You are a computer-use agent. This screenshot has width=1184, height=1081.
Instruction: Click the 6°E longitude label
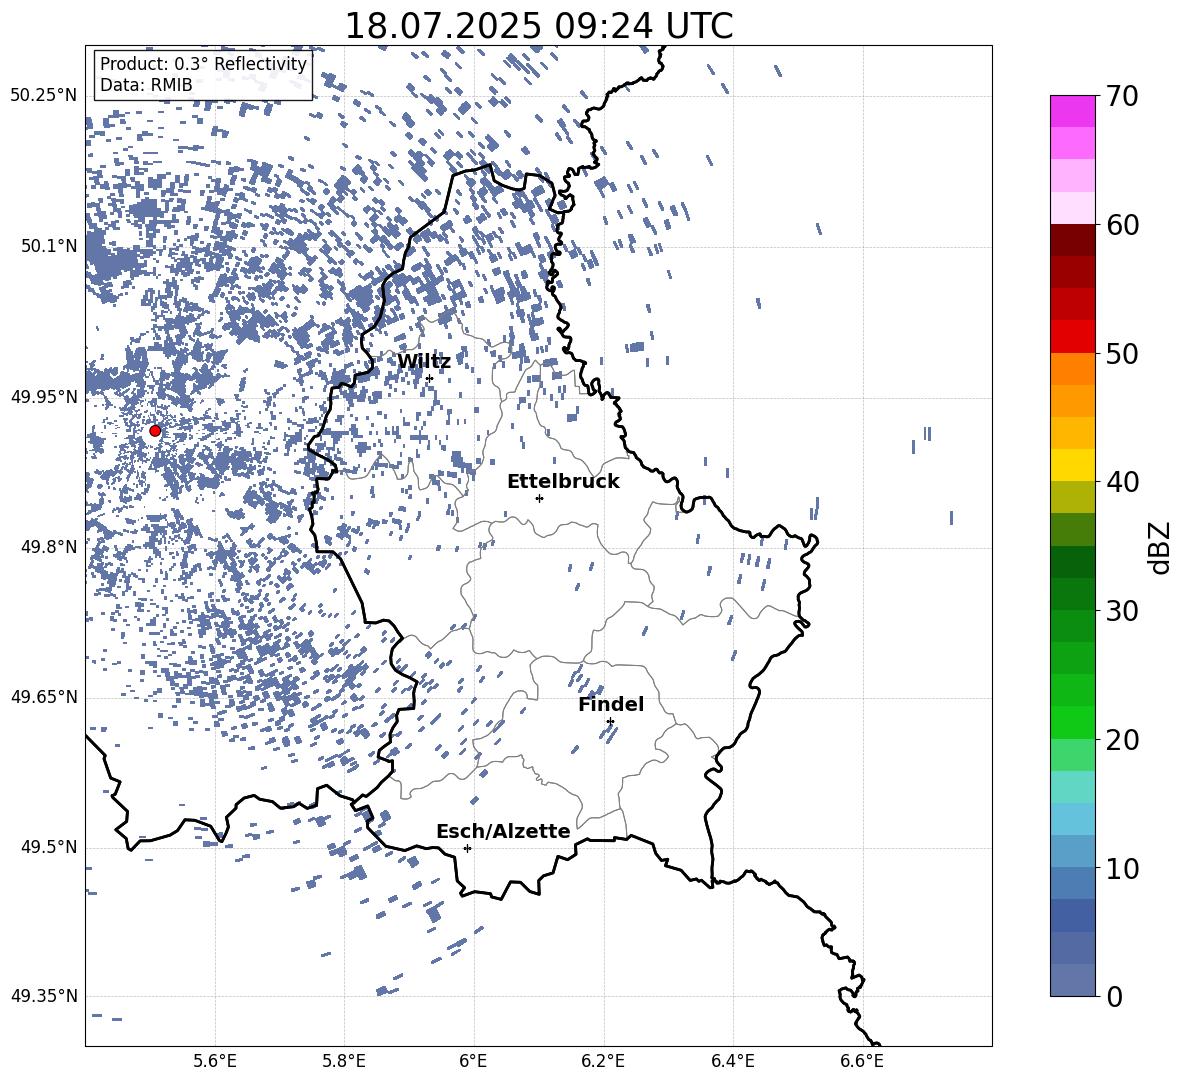pos(473,1061)
